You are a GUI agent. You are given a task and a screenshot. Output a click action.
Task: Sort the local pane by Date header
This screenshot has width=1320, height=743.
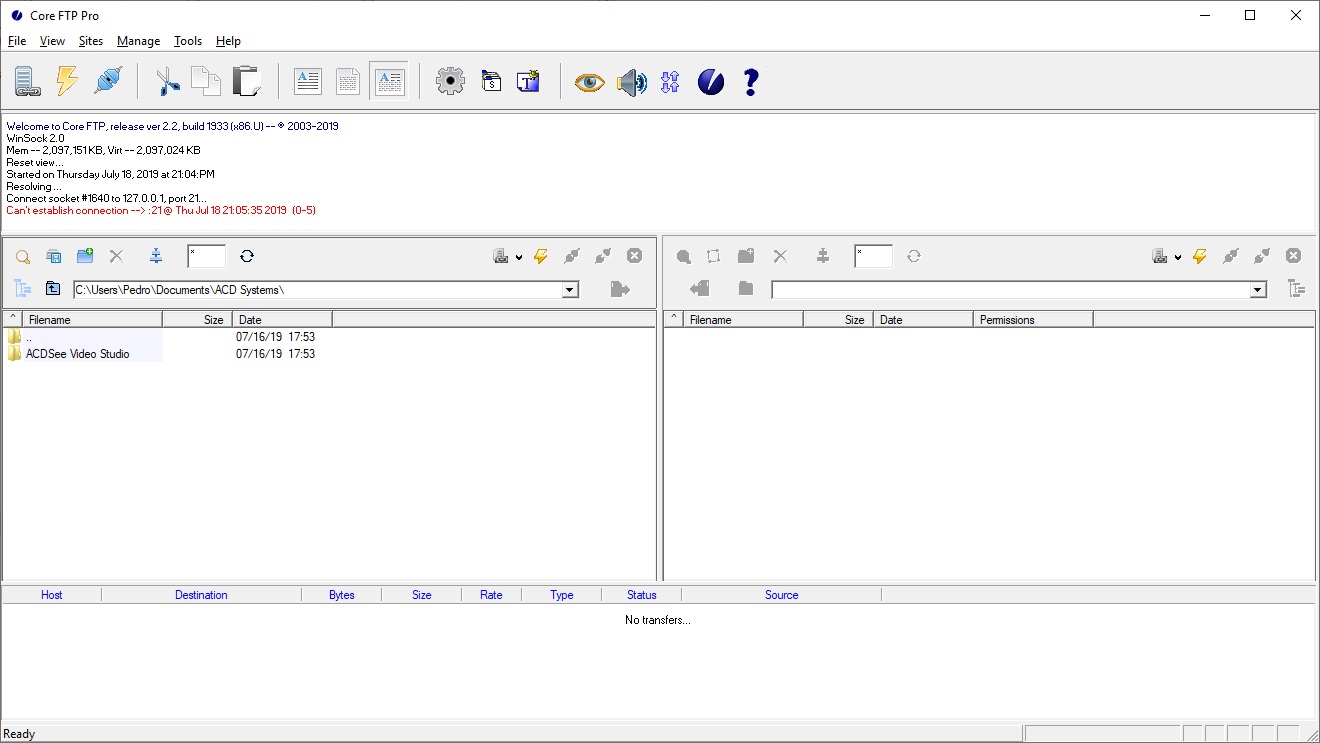coord(283,320)
